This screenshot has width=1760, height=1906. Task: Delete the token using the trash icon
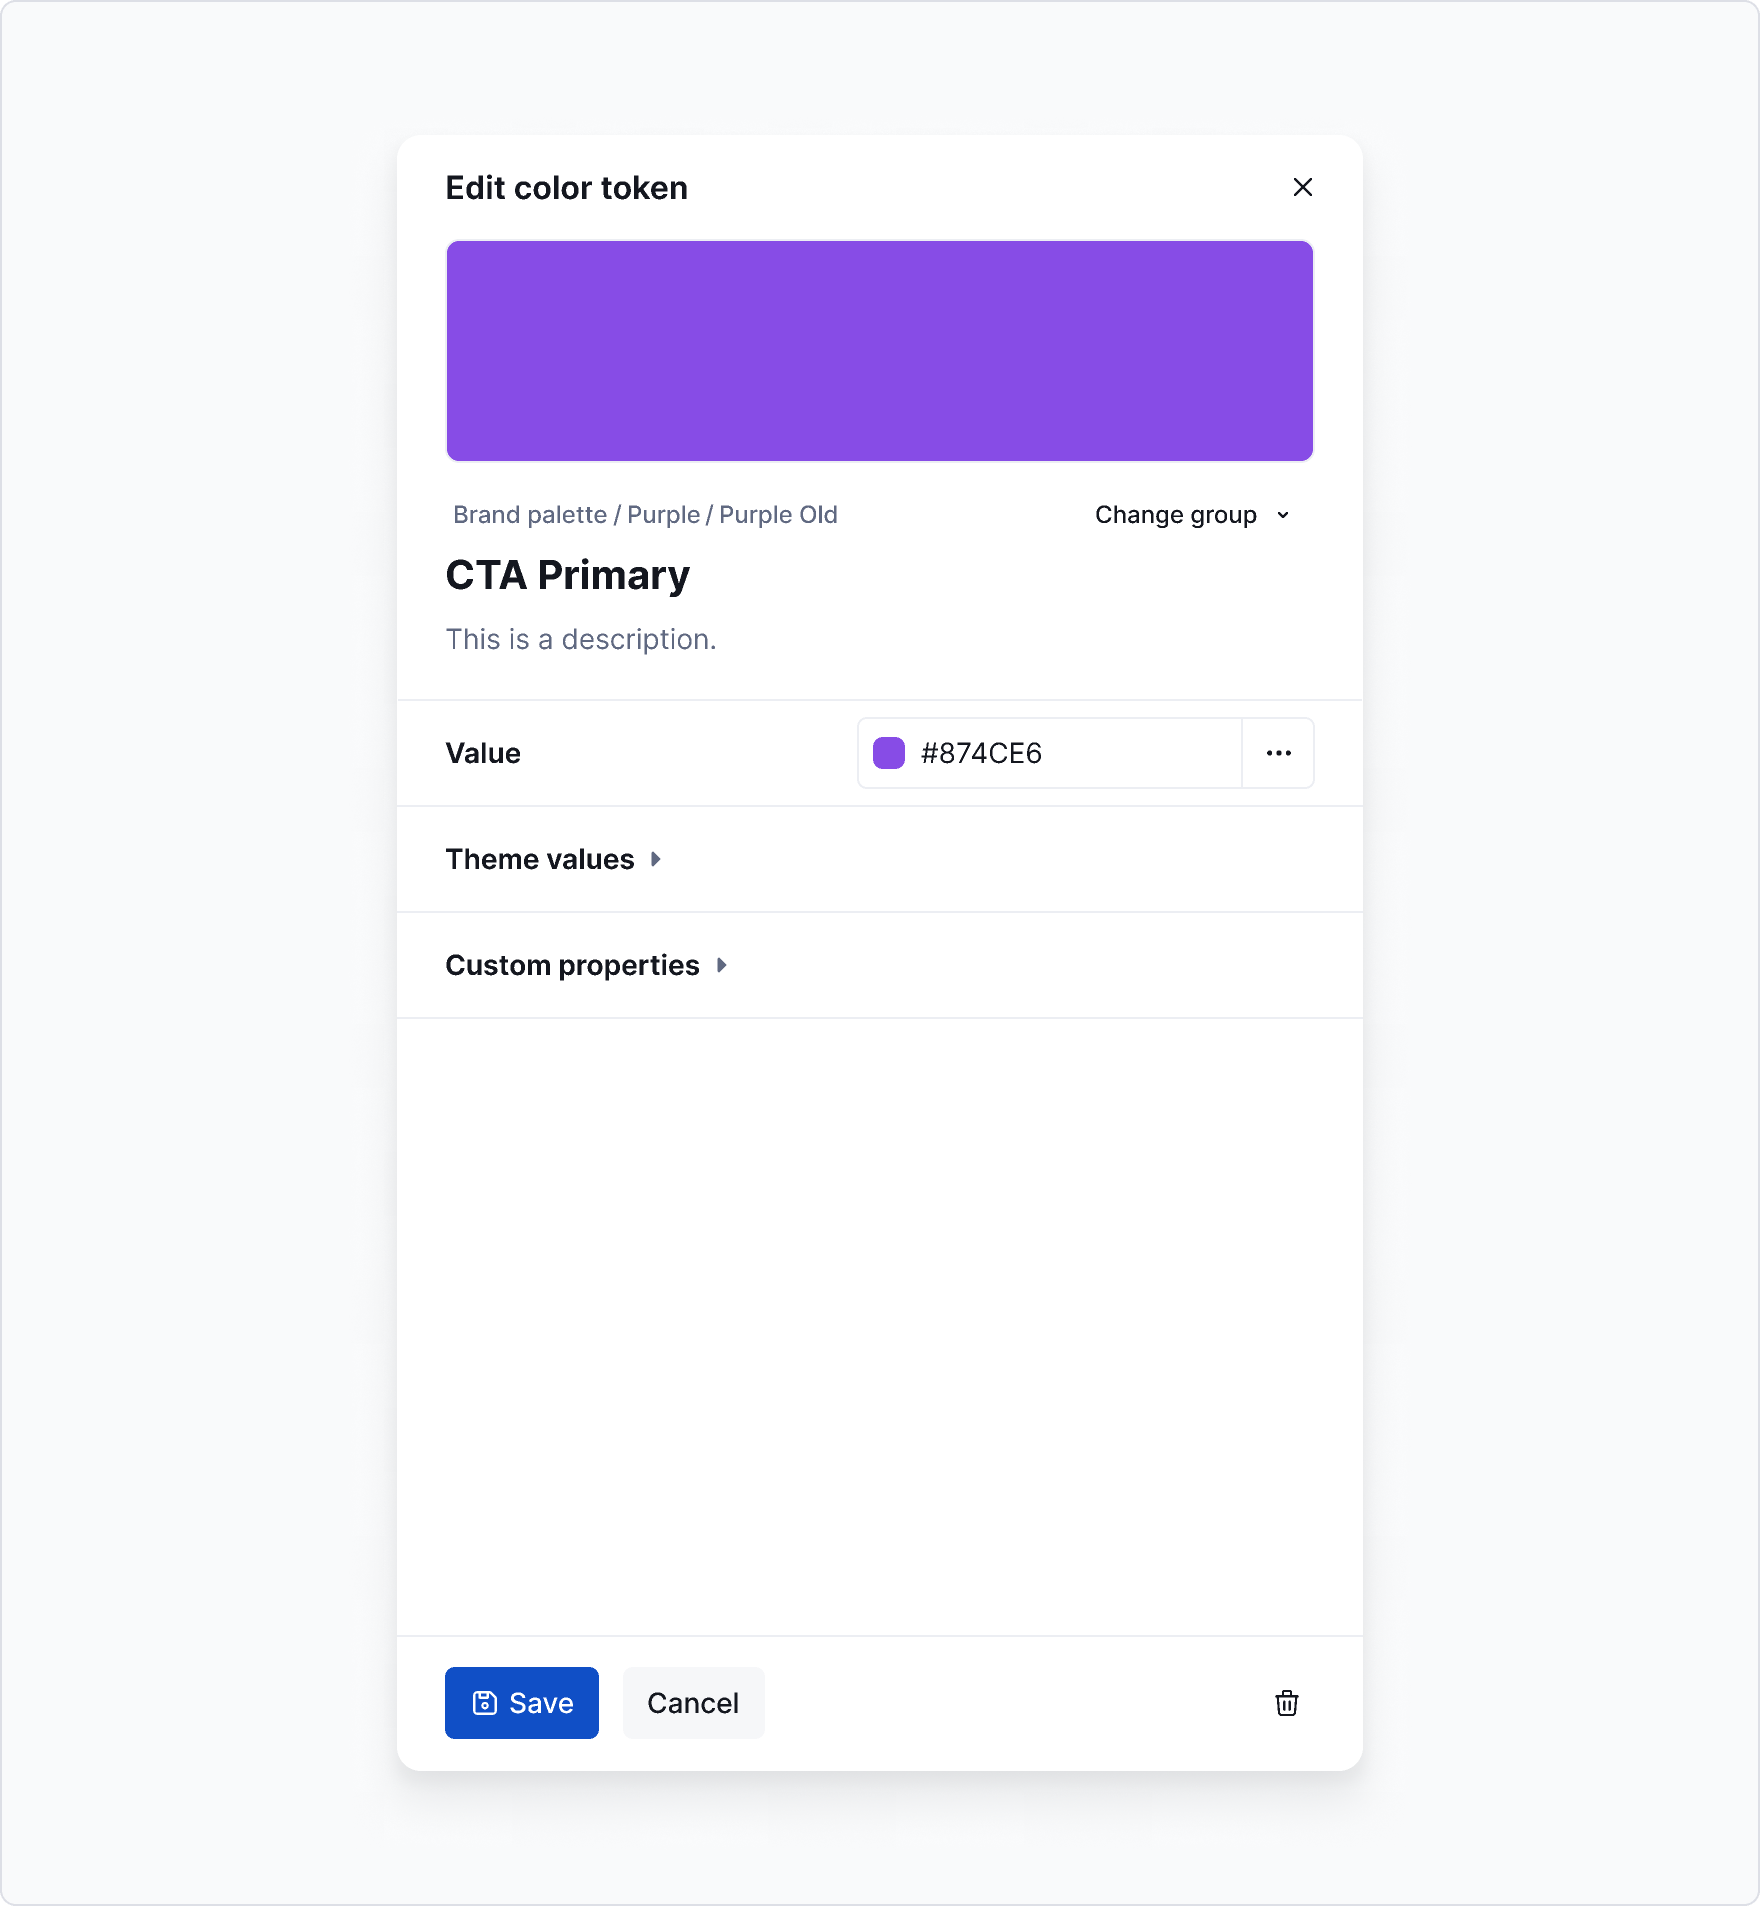point(1288,1703)
